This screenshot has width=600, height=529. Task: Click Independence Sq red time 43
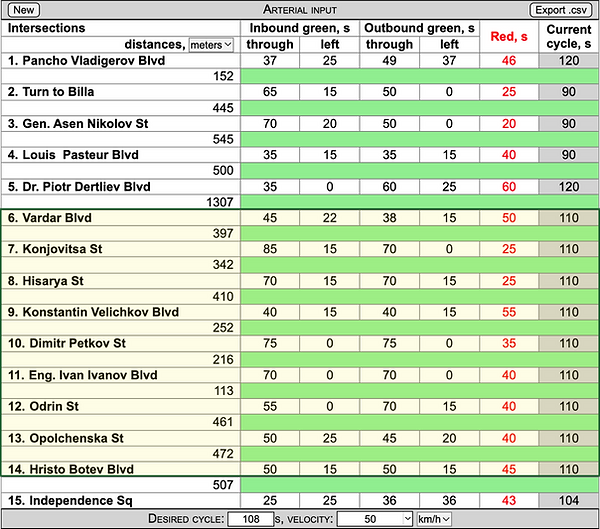click(509, 501)
